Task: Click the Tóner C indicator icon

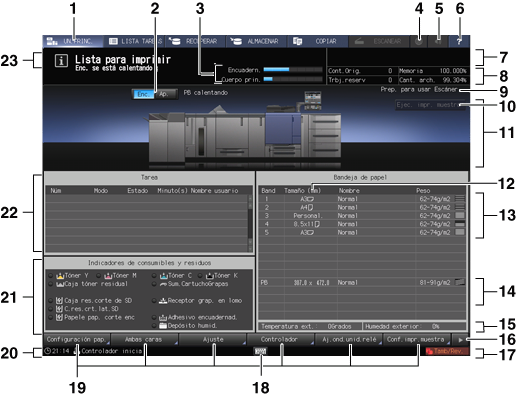Action: tap(163, 276)
